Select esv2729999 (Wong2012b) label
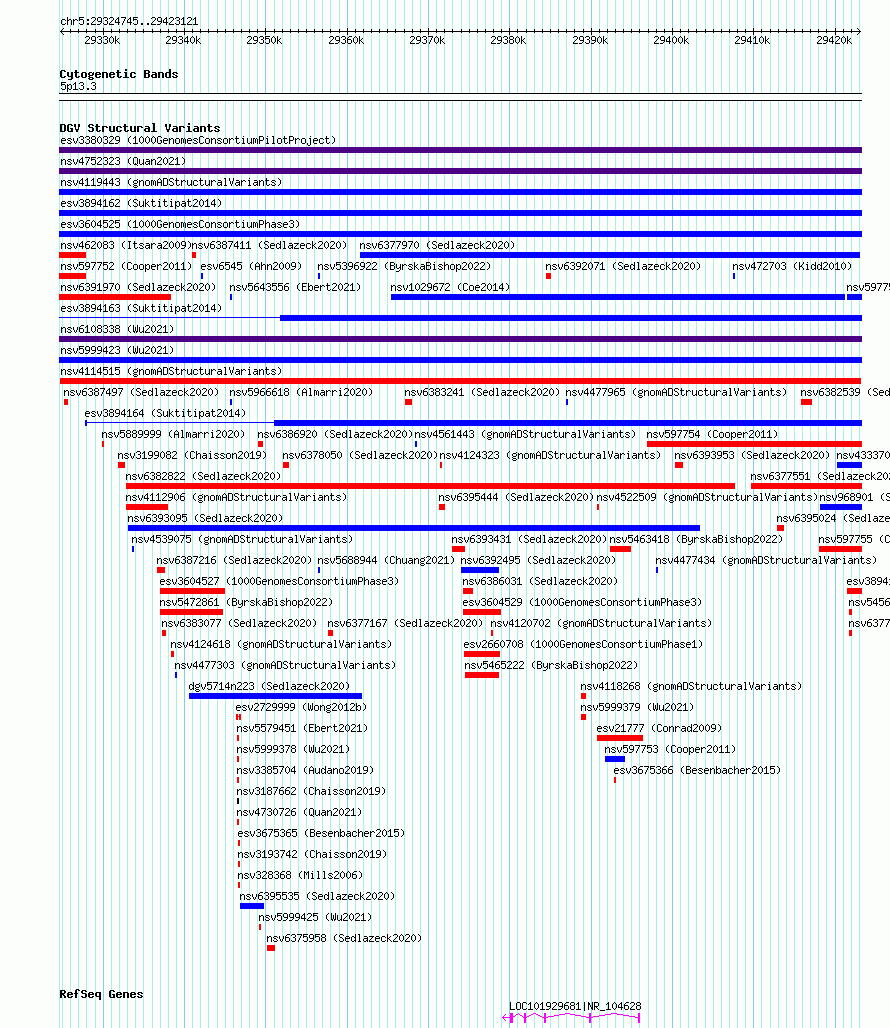The width and height of the screenshot is (890, 1028). [x=301, y=707]
